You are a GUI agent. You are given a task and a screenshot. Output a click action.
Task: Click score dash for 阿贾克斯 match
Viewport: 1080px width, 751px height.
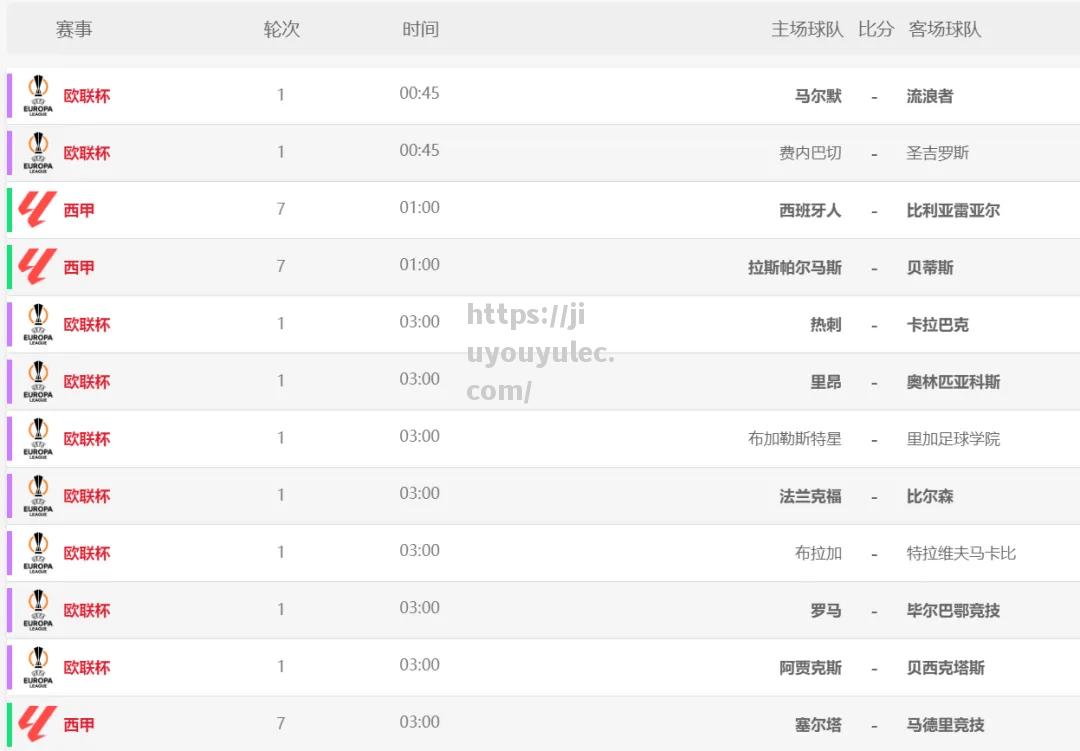point(874,668)
